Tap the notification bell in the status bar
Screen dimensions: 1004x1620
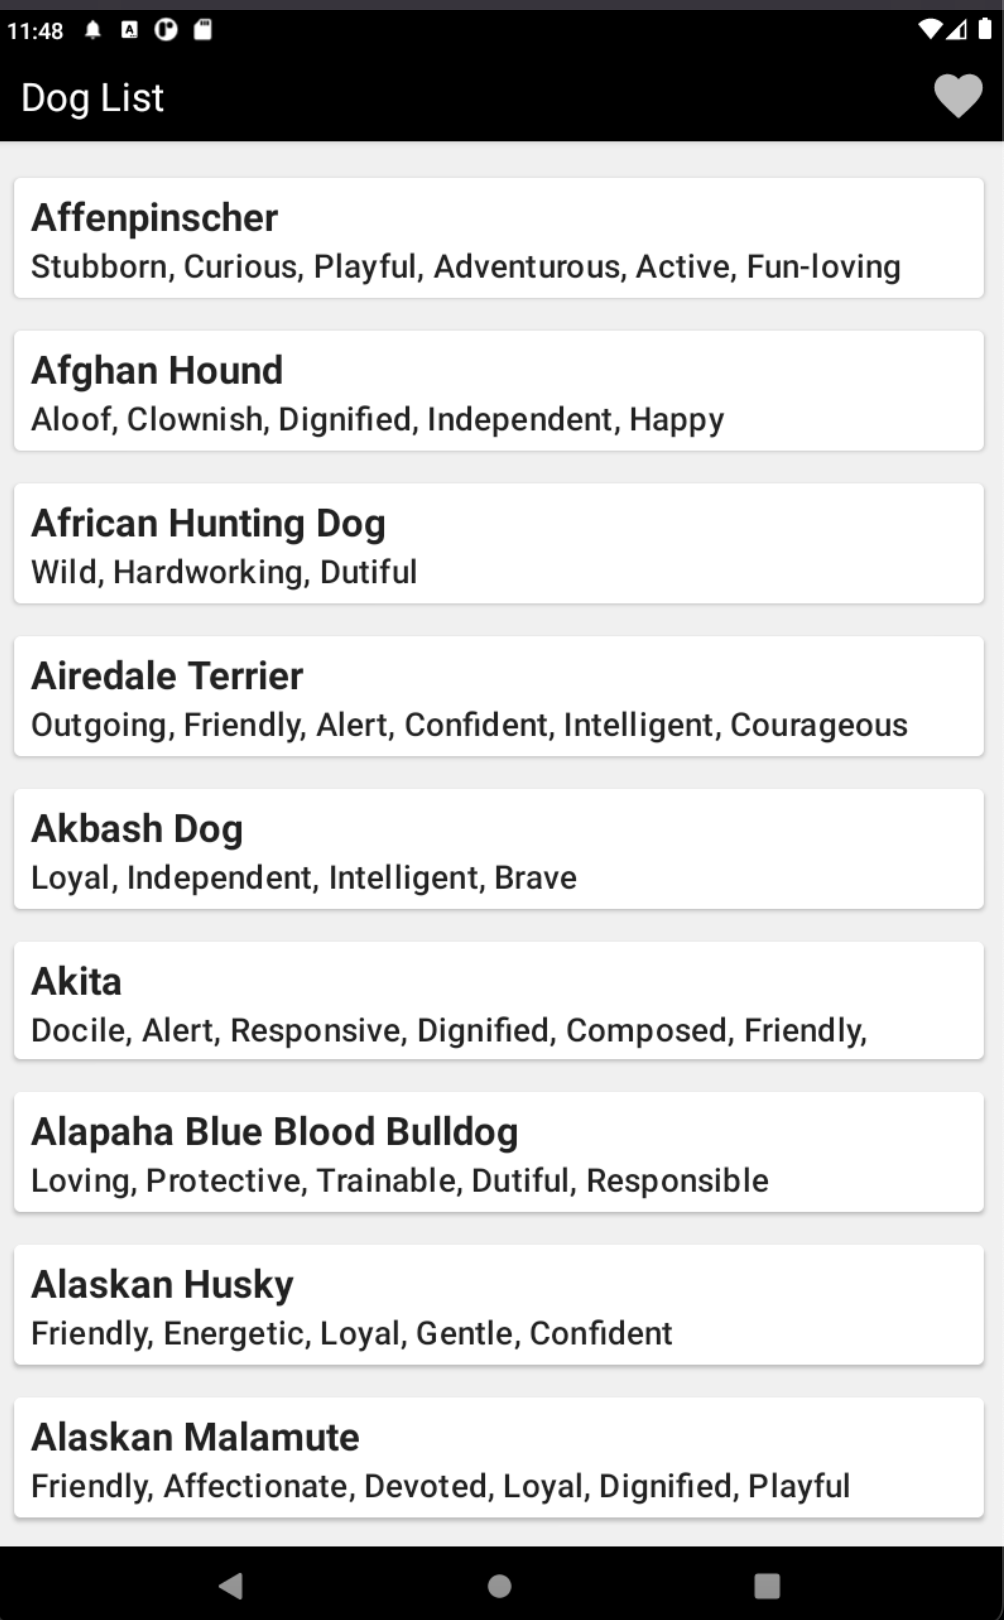(92, 30)
